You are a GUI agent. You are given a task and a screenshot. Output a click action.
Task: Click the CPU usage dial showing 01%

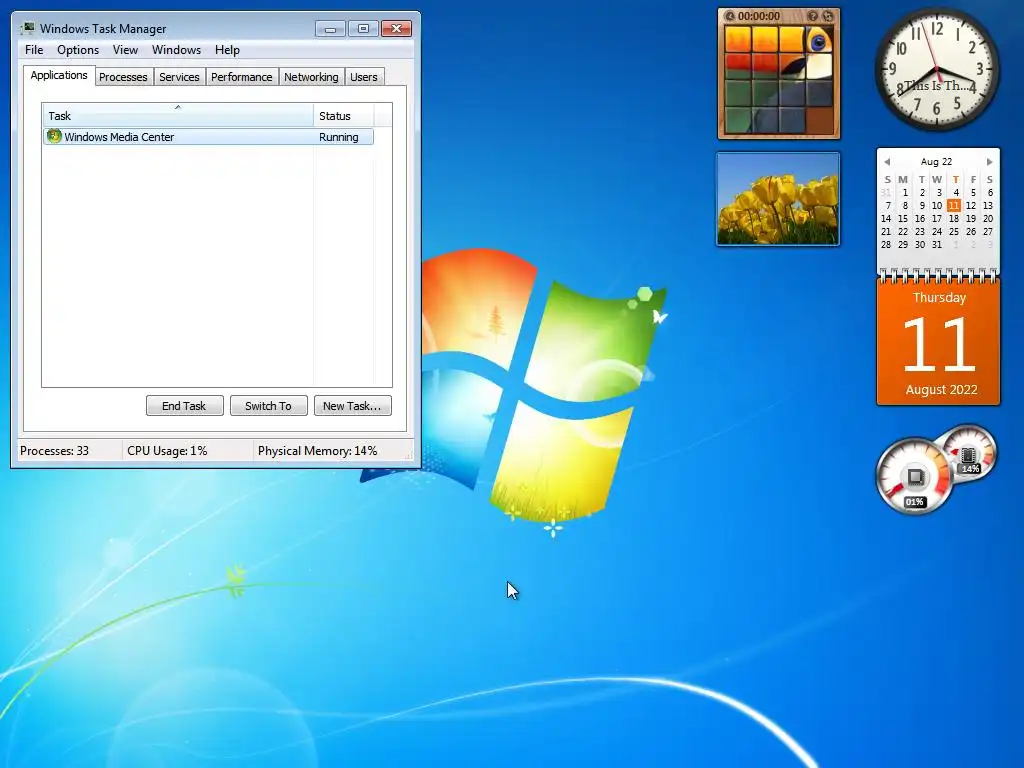tap(914, 475)
